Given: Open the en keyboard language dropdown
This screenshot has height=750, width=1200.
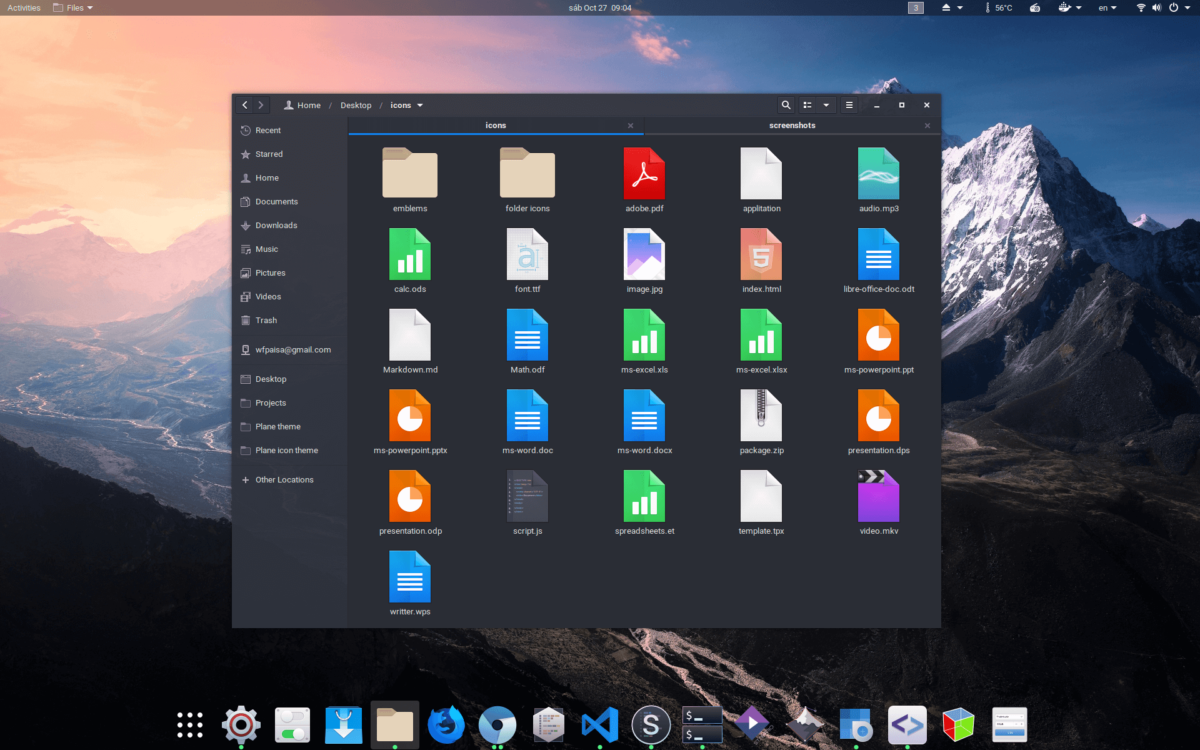Looking at the screenshot, I should (x=1106, y=8).
